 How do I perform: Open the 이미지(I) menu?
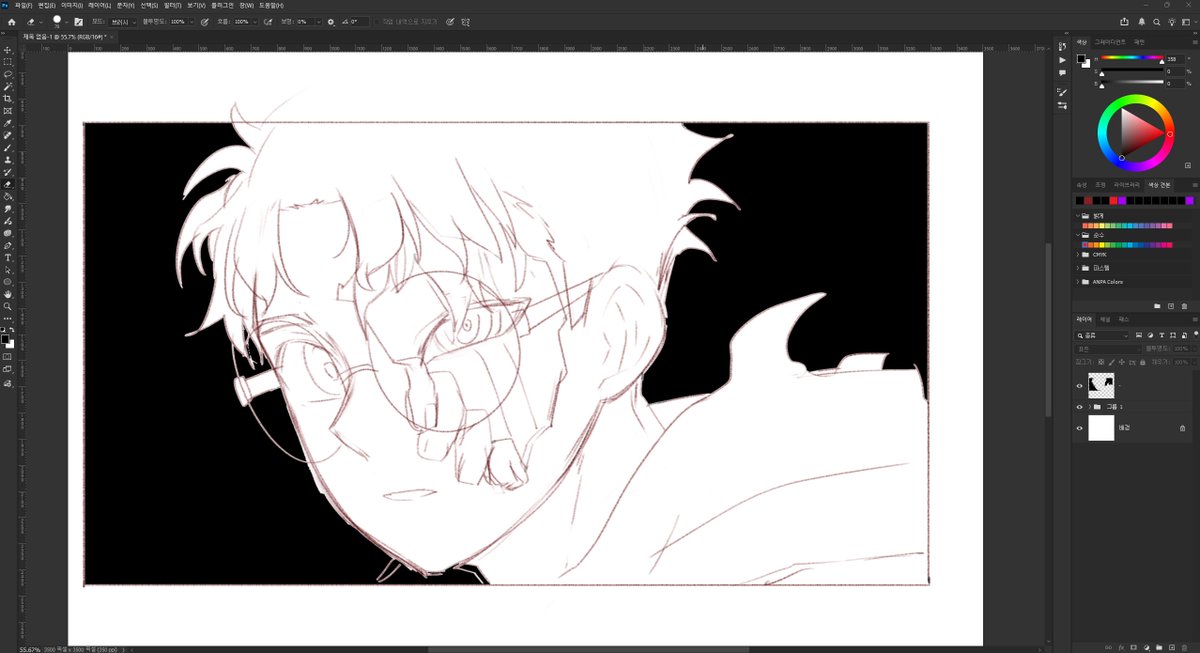[x=74, y=5]
